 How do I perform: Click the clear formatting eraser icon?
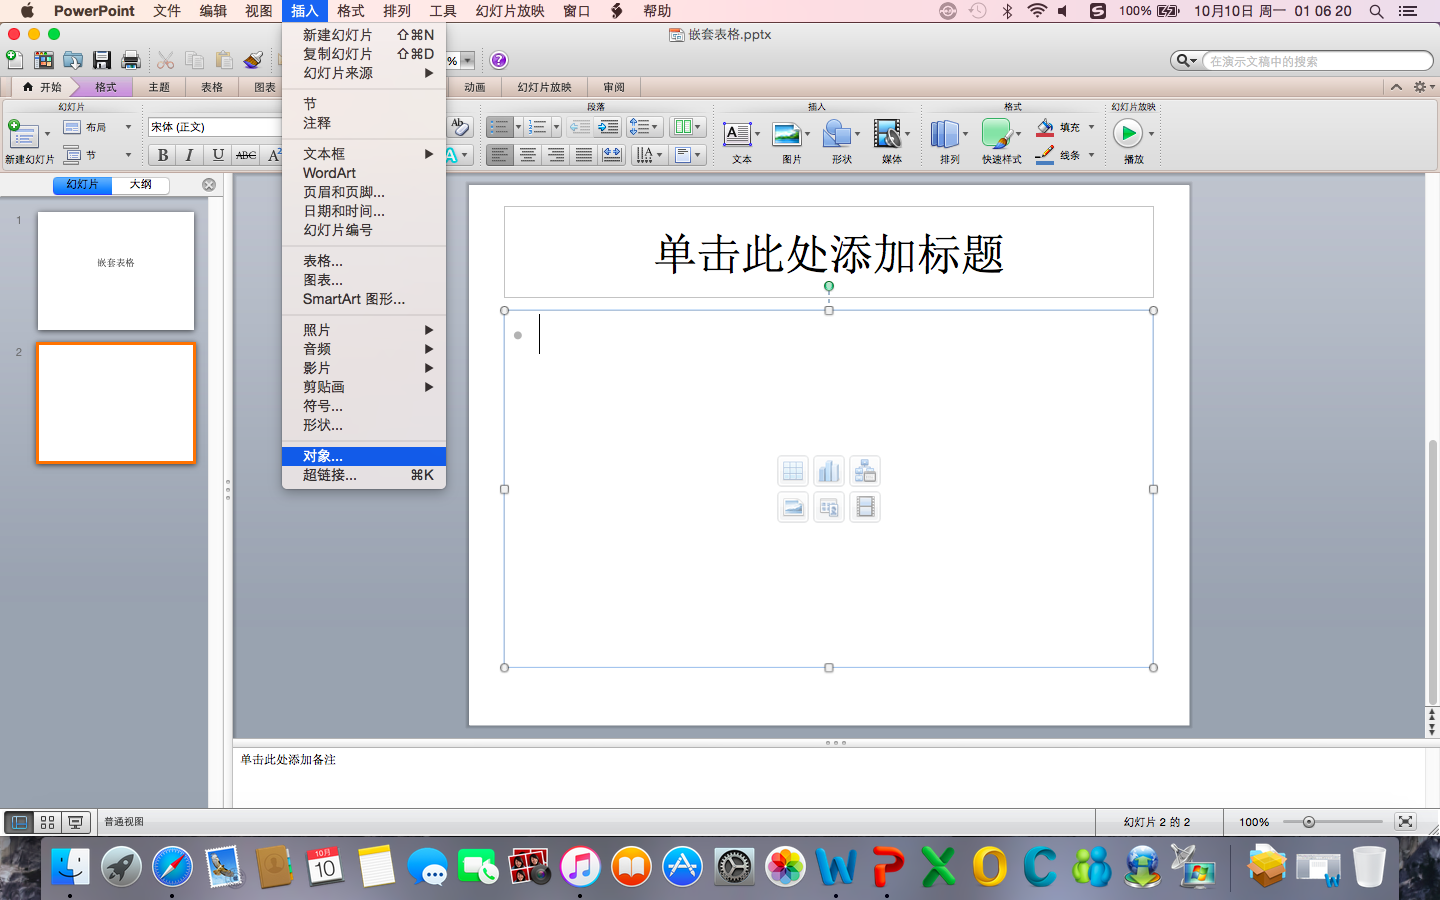pos(460,127)
